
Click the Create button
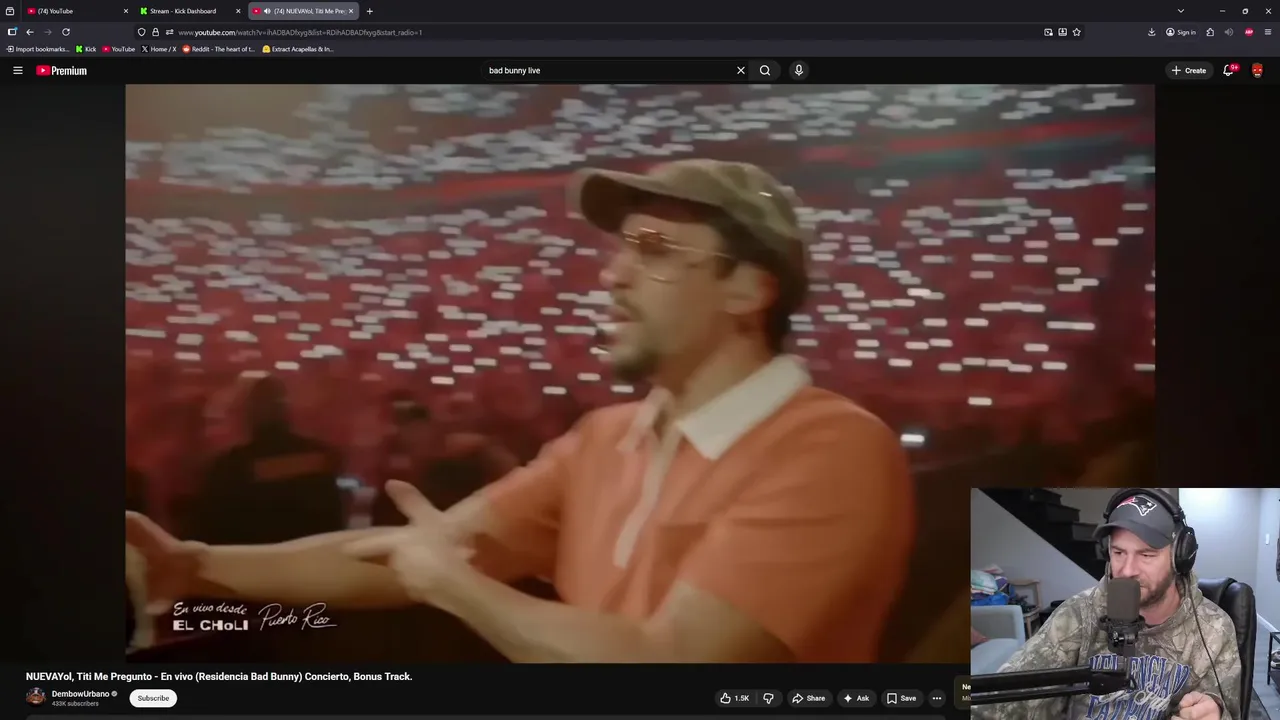(x=1189, y=70)
